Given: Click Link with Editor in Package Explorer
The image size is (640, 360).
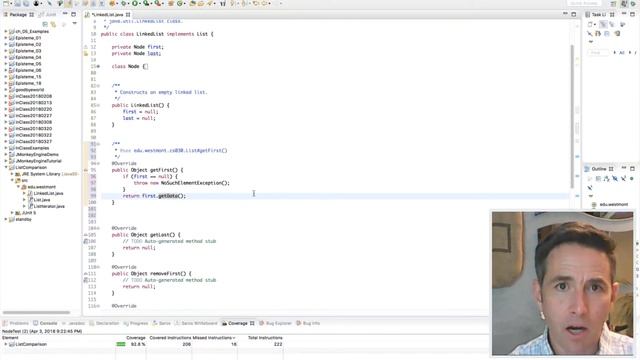Looking at the screenshot, I should (x=53, y=24).
